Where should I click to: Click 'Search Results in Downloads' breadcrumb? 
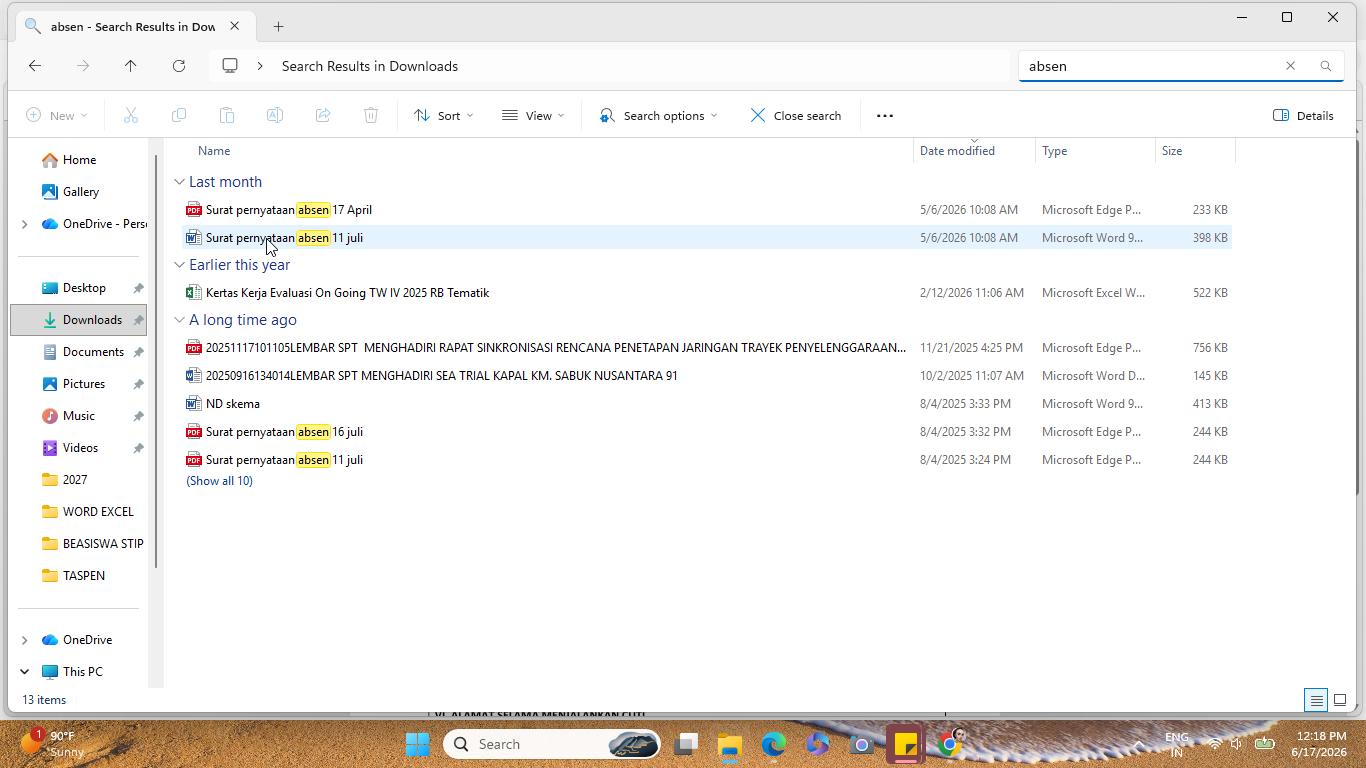[369, 66]
